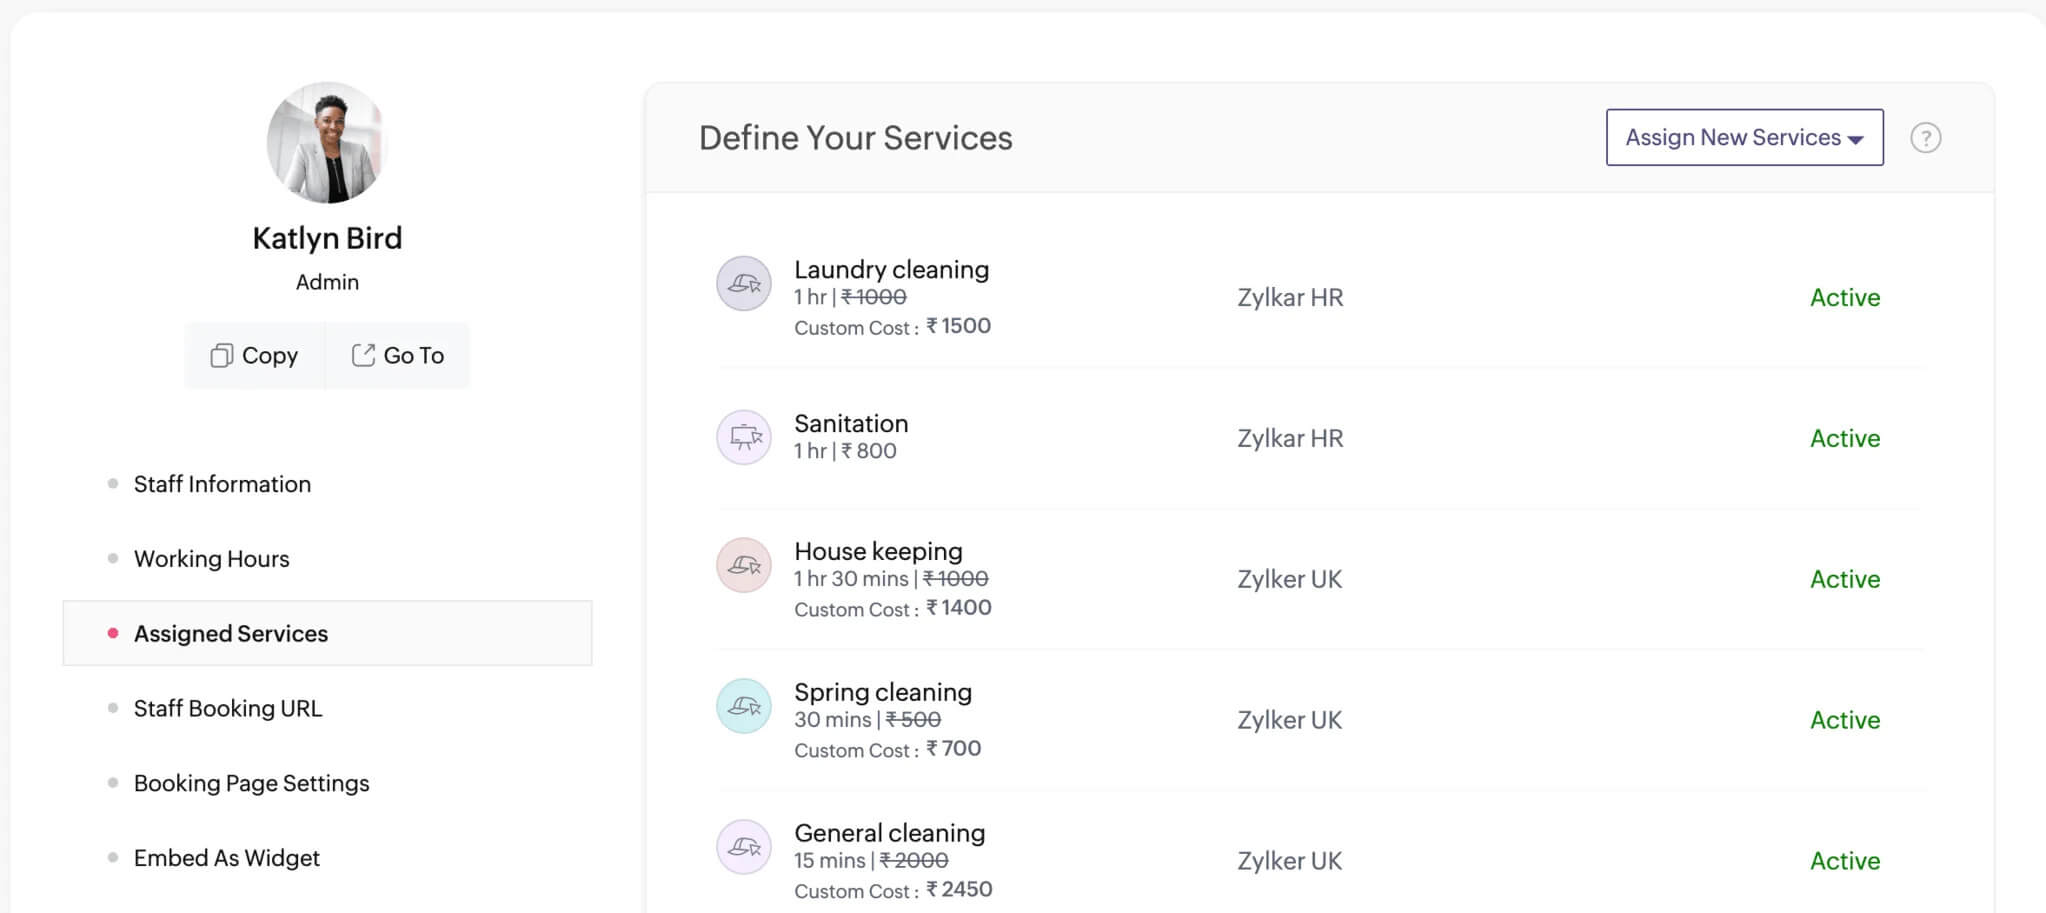Open help via the question mark icon
Screen dimensions: 2046x913
(x=1925, y=138)
